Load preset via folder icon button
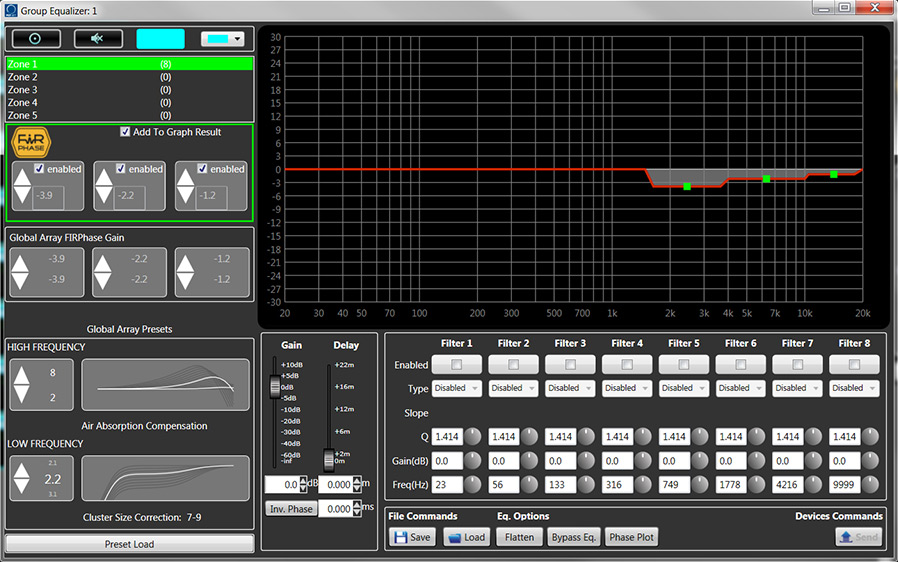 (x=467, y=537)
